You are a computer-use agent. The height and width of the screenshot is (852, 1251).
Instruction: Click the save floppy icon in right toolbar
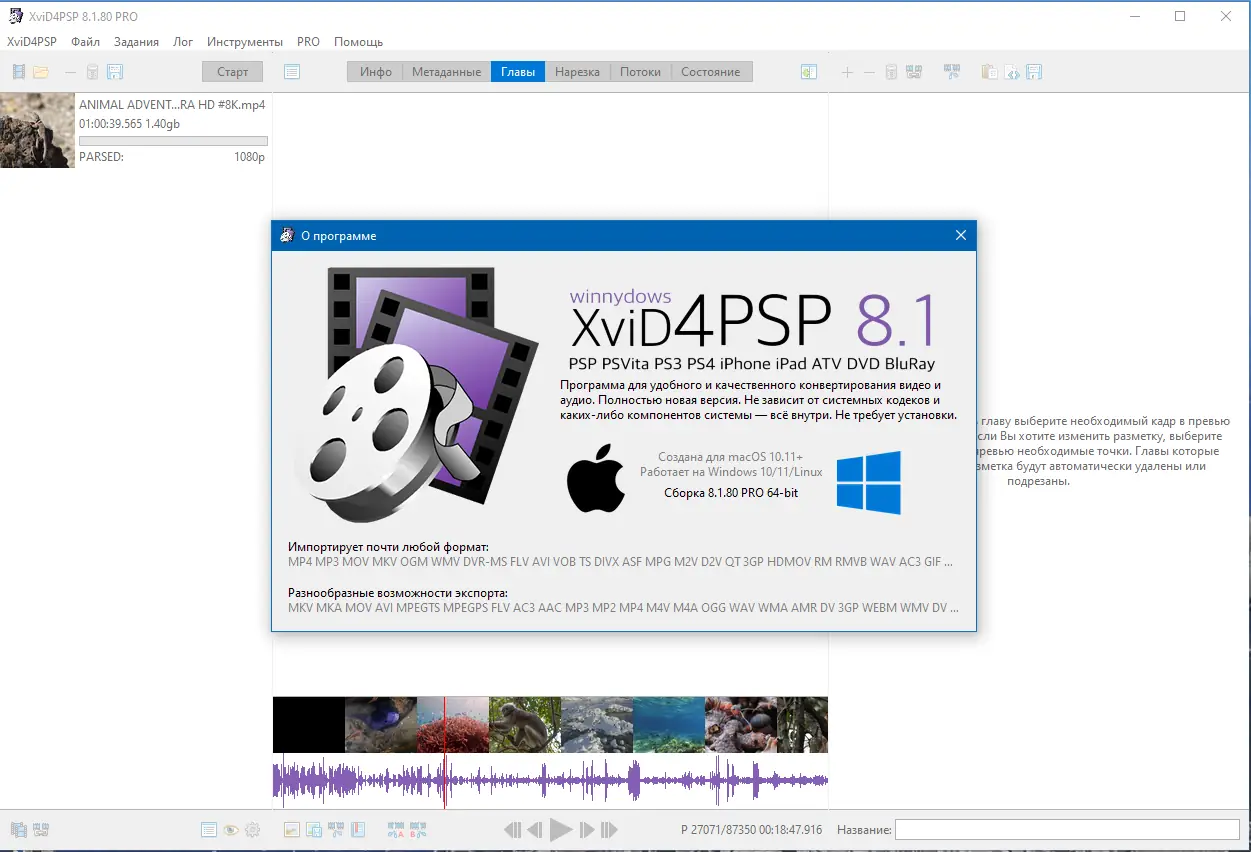click(1035, 72)
